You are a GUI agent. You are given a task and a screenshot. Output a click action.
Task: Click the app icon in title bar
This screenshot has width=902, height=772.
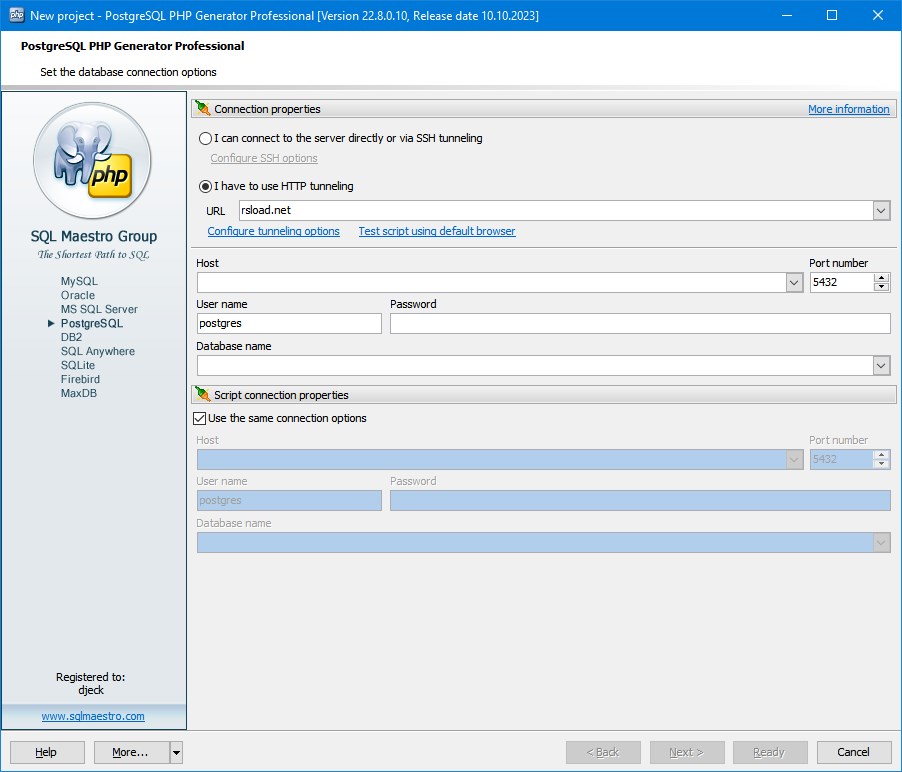pos(16,15)
